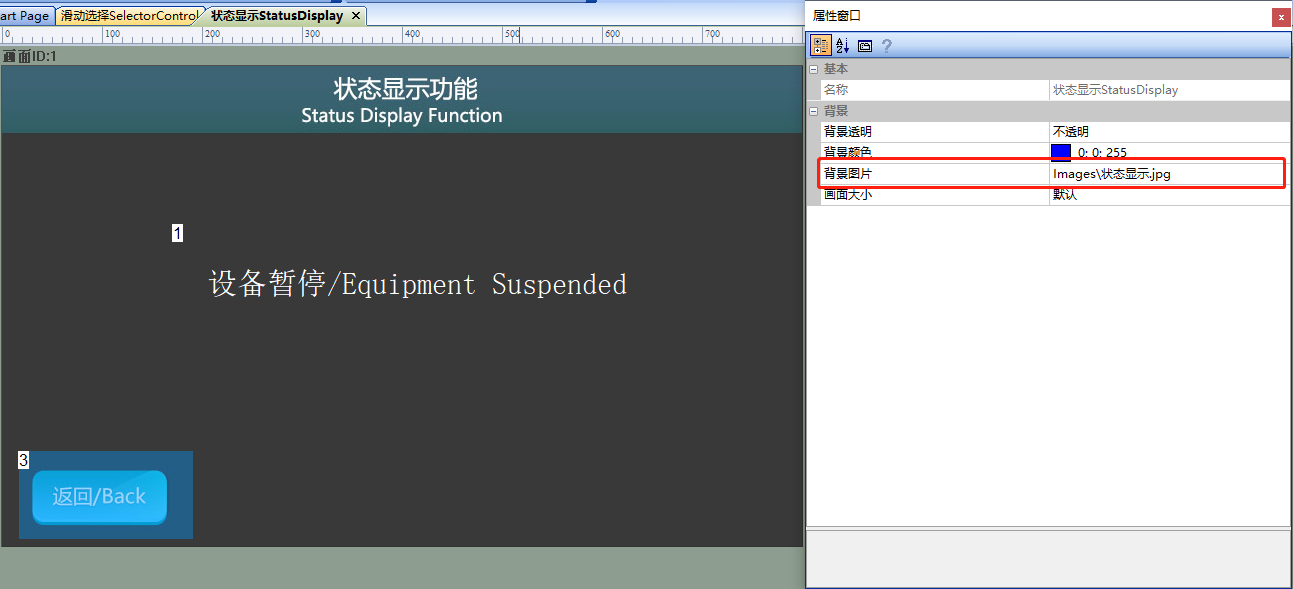Click the 画面ID:1 label above canvas
1293x589 pixels.
(x=30, y=57)
